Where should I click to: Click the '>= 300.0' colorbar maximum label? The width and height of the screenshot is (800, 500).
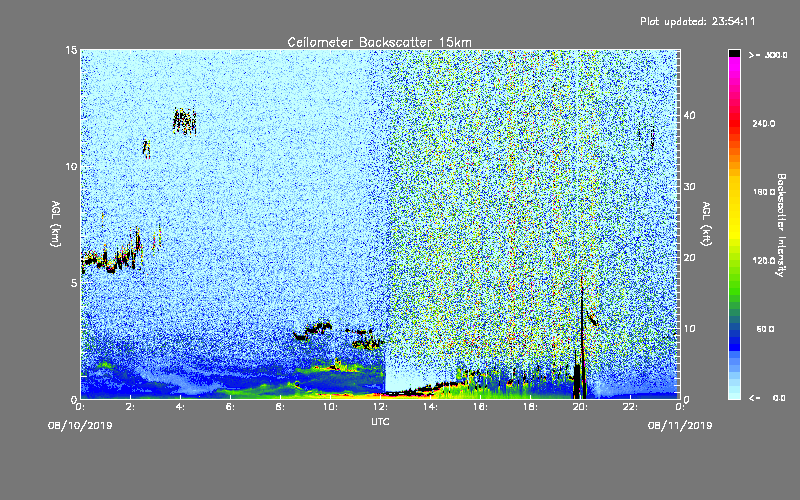click(x=768, y=55)
